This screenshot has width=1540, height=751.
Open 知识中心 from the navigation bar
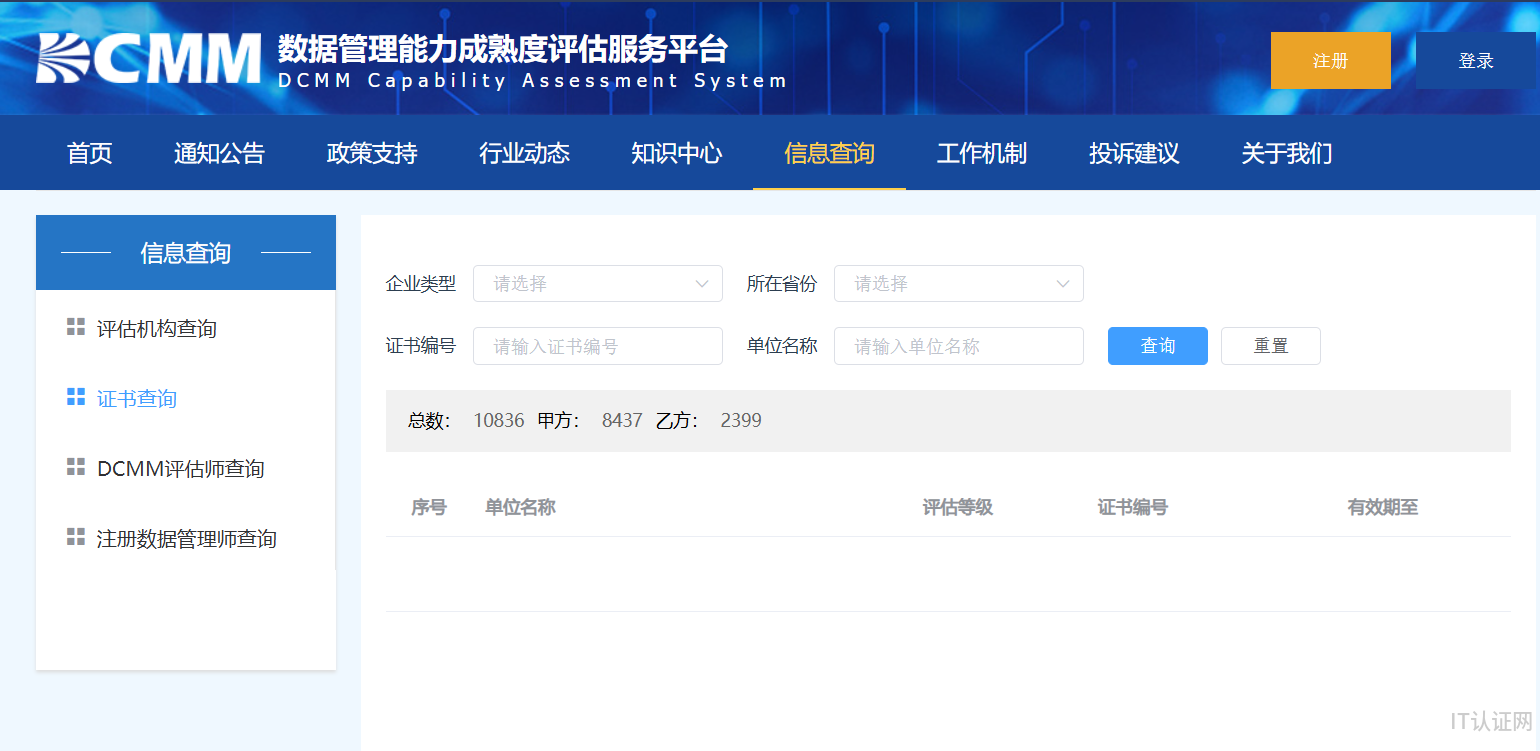677,153
